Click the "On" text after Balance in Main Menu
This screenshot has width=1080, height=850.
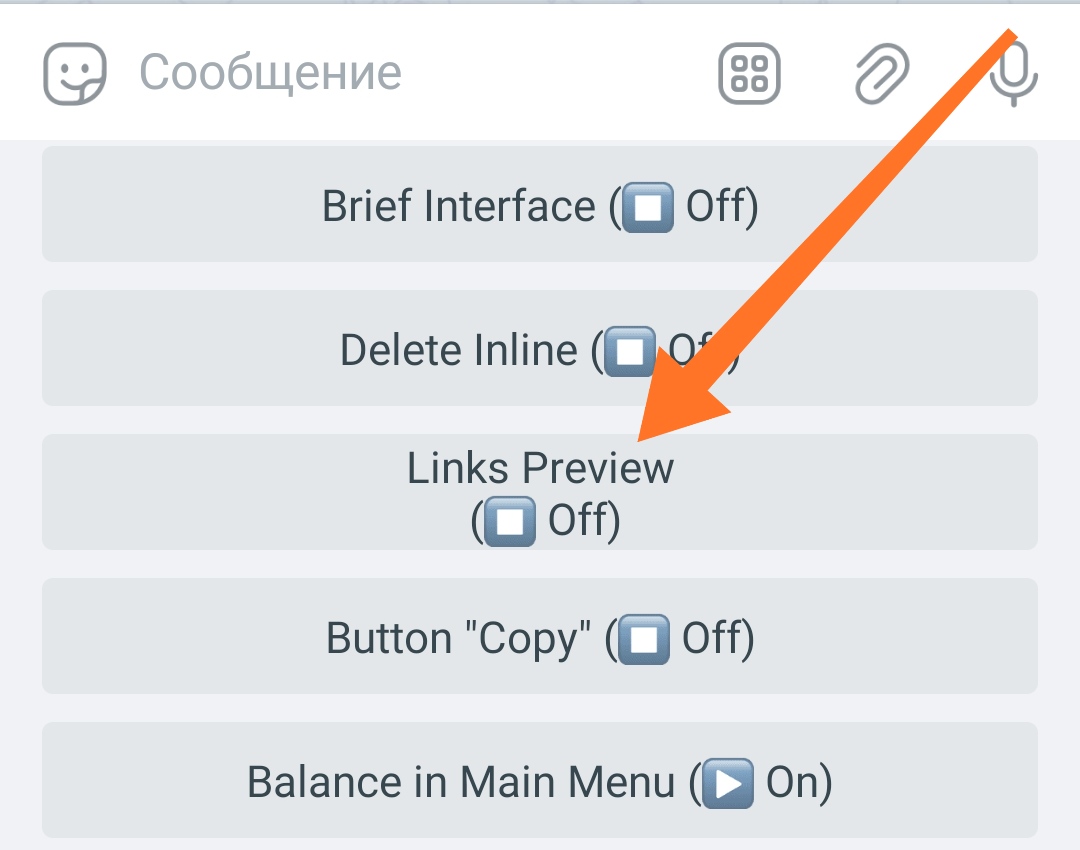coord(792,782)
